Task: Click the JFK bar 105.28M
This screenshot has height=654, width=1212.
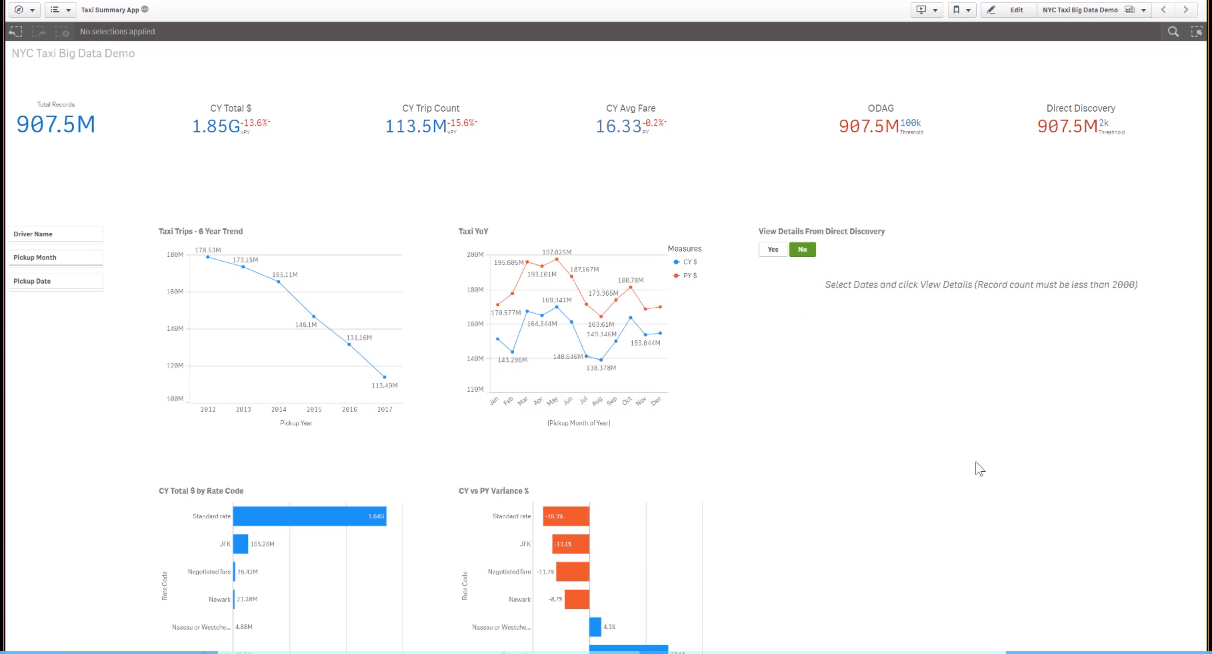Action: (x=241, y=544)
